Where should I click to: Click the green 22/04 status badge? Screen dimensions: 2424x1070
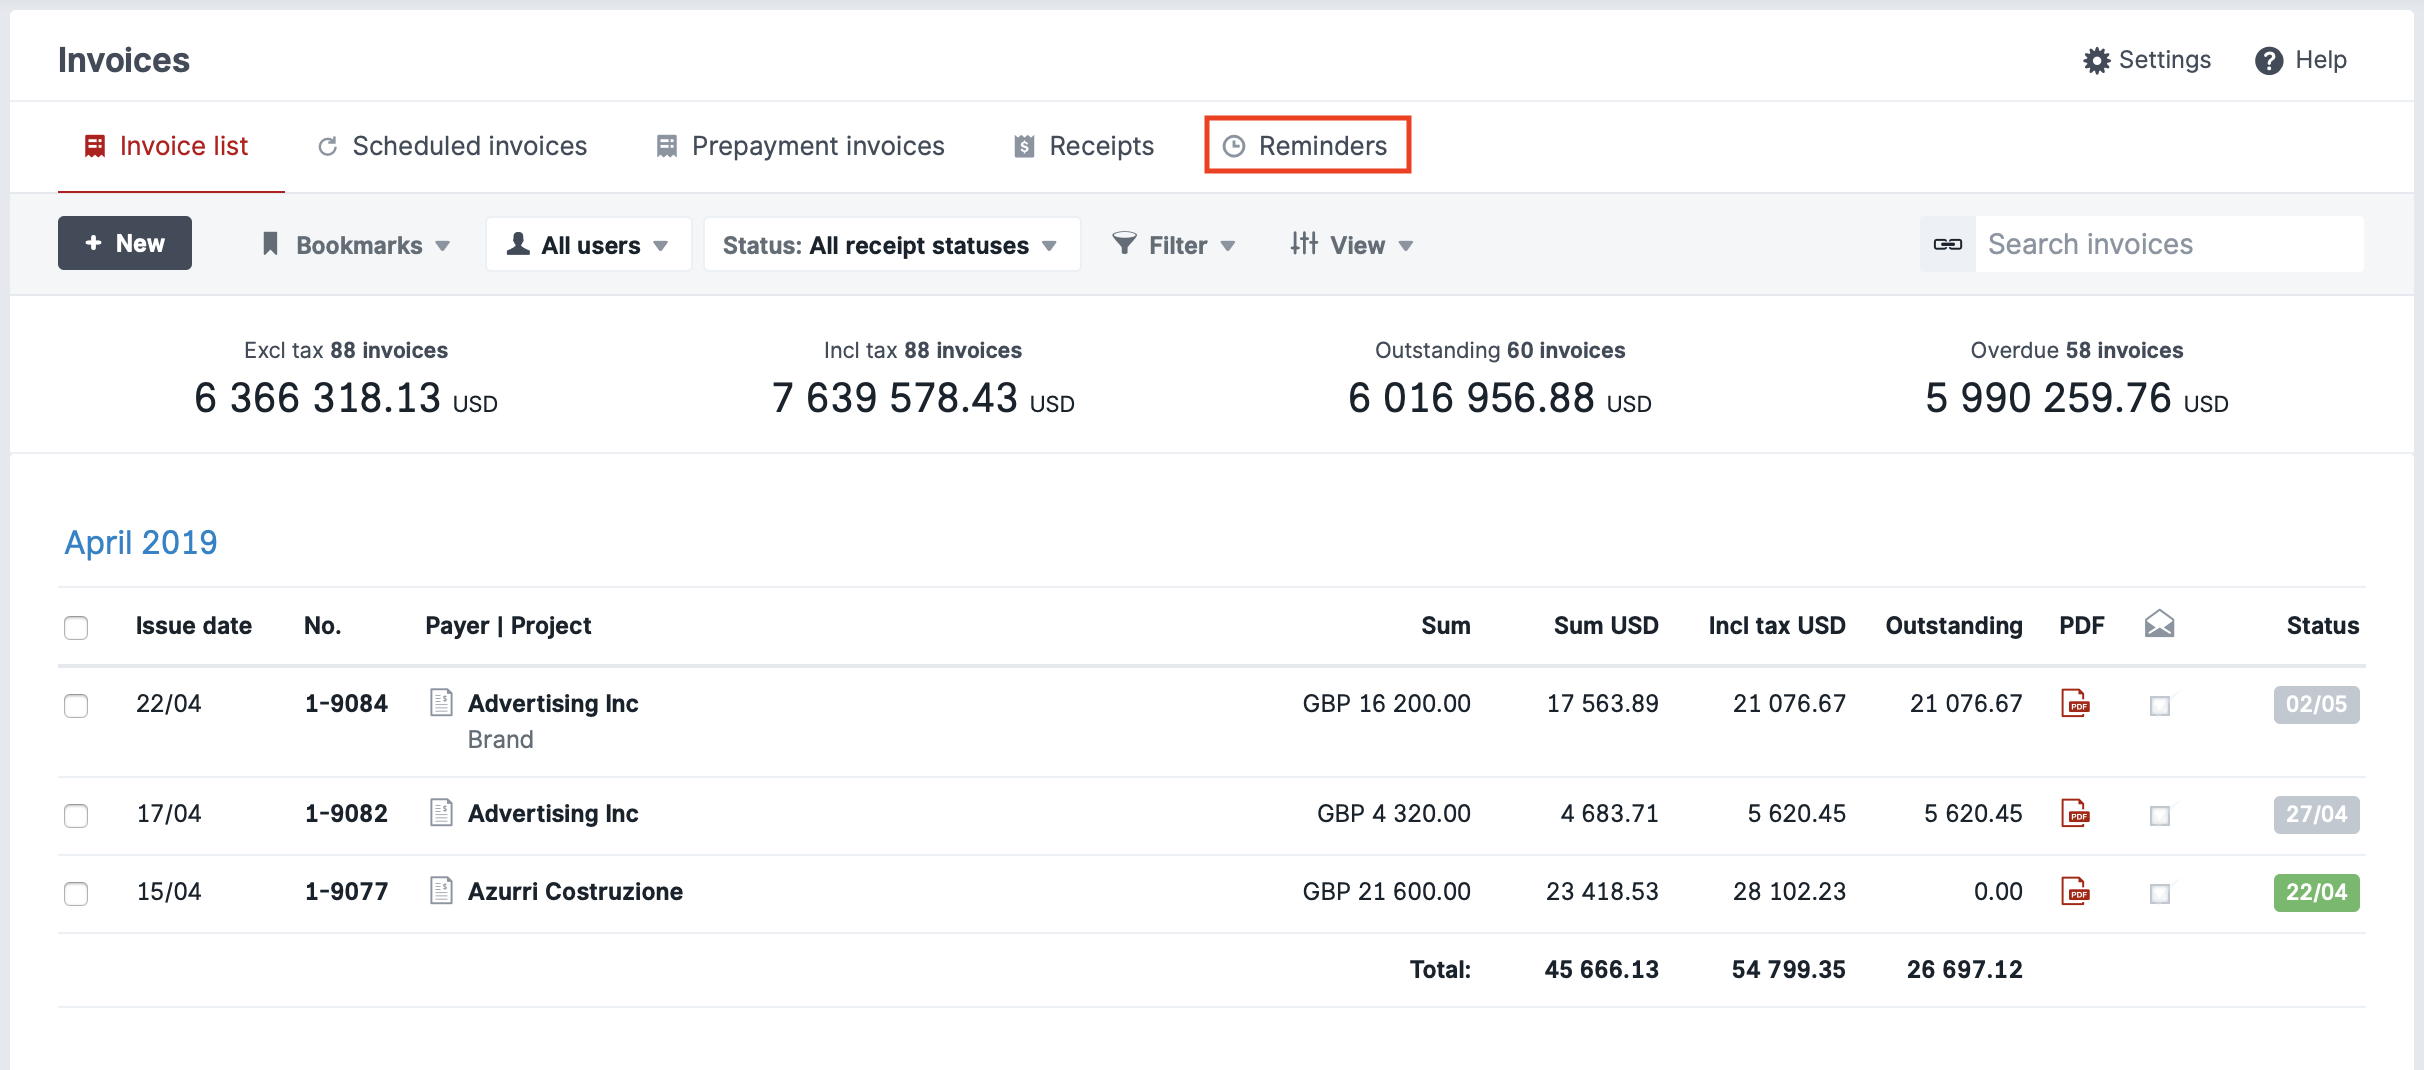click(x=2316, y=892)
